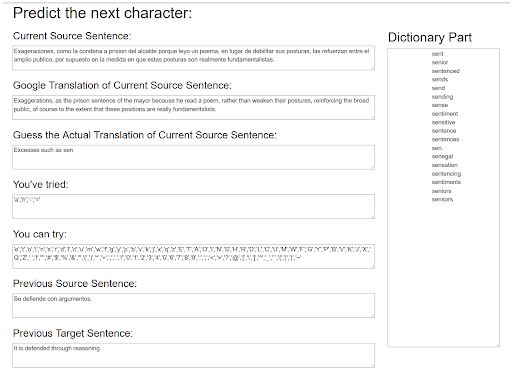Choose 'sentenced' from Dictionary Part
Viewport: 512px width, 371px height.
pos(445,71)
